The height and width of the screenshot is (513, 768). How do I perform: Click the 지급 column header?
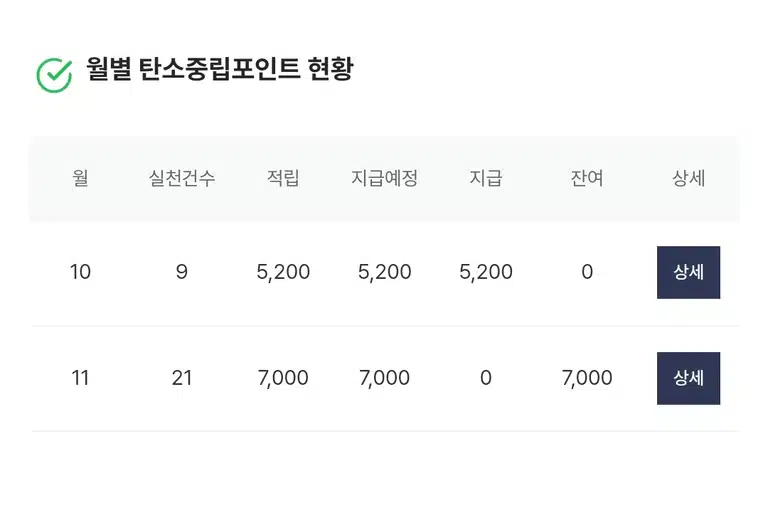tap(486, 178)
